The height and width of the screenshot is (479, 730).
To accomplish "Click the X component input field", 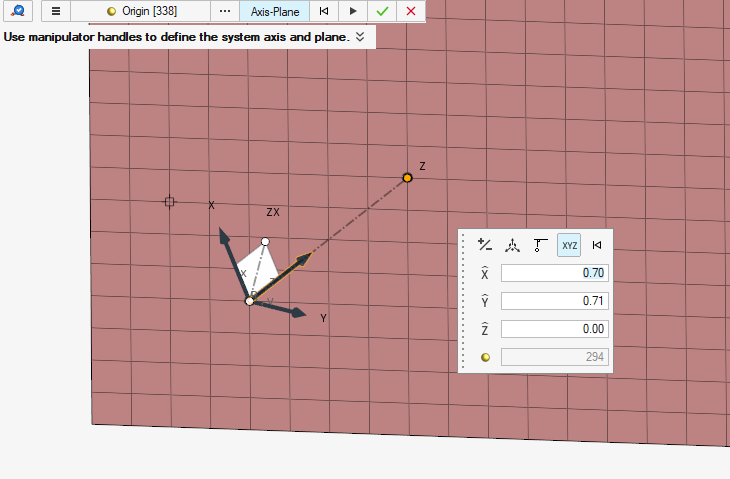I will pyautogui.click(x=555, y=273).
